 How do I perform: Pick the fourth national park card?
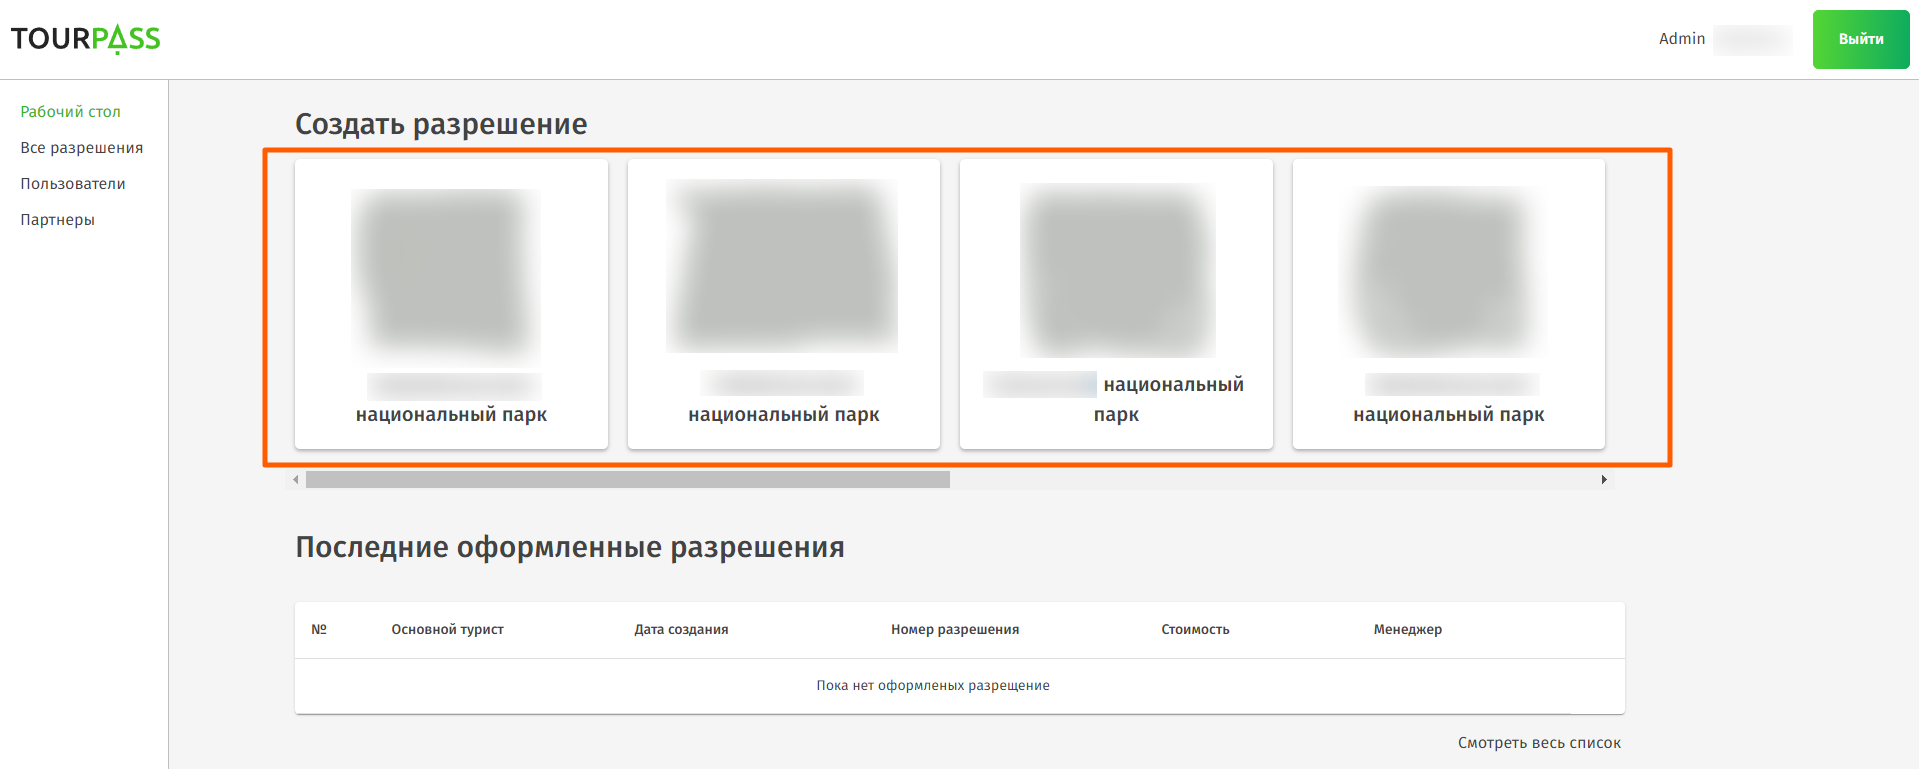pos(1448,304)
